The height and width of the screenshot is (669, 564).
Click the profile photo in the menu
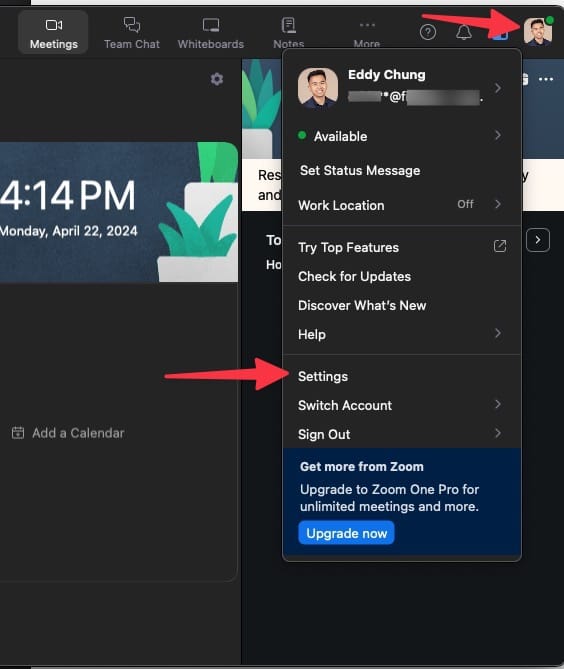point(318,87)
